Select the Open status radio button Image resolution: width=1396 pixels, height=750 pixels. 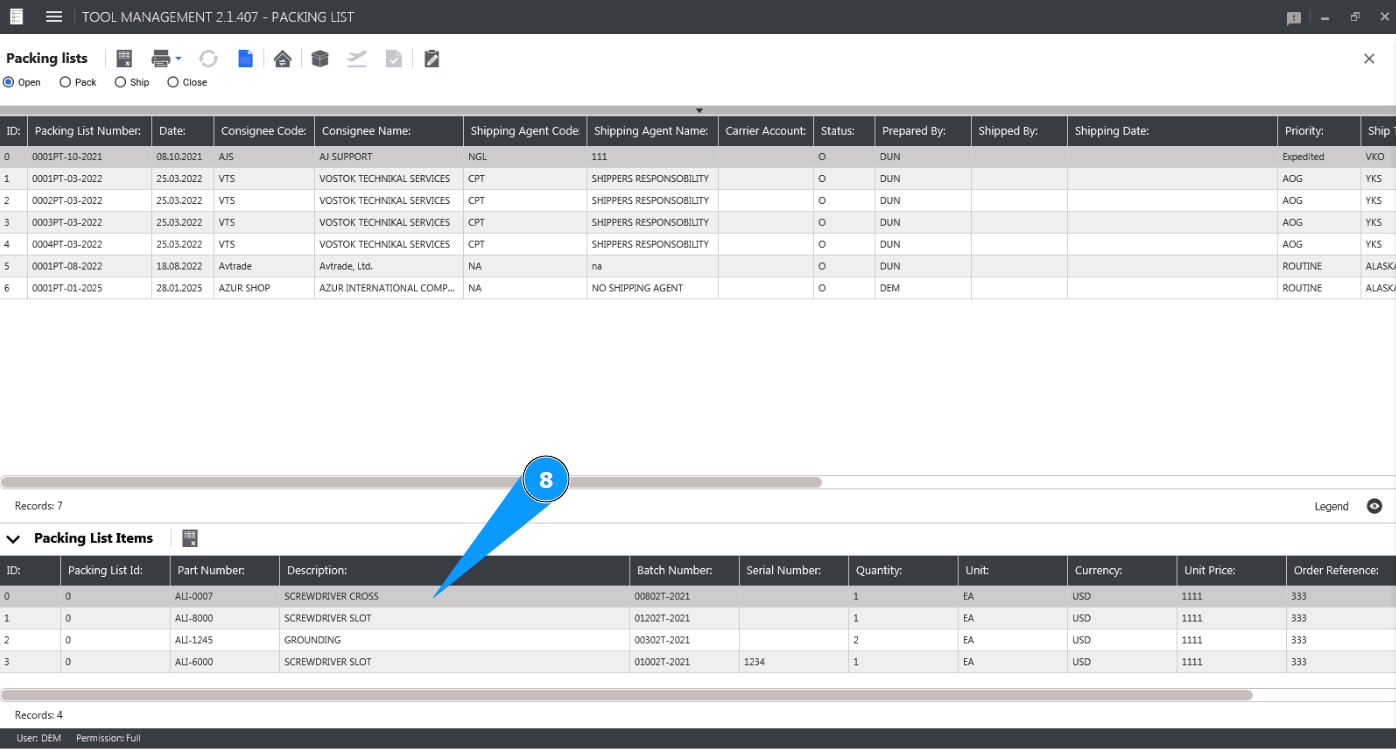tap(9, 82)
